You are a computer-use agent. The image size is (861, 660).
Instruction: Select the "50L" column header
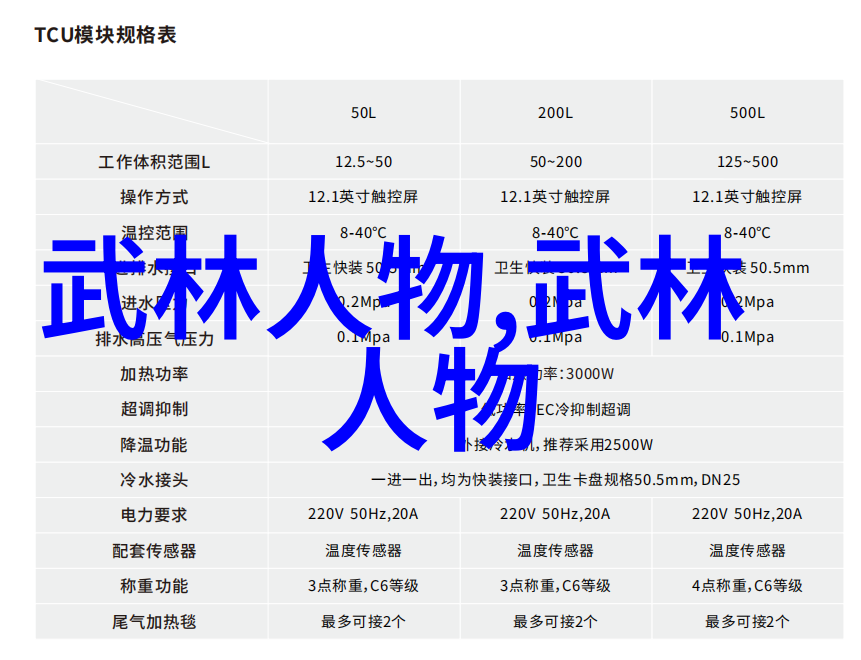click(x=364, y=113)
